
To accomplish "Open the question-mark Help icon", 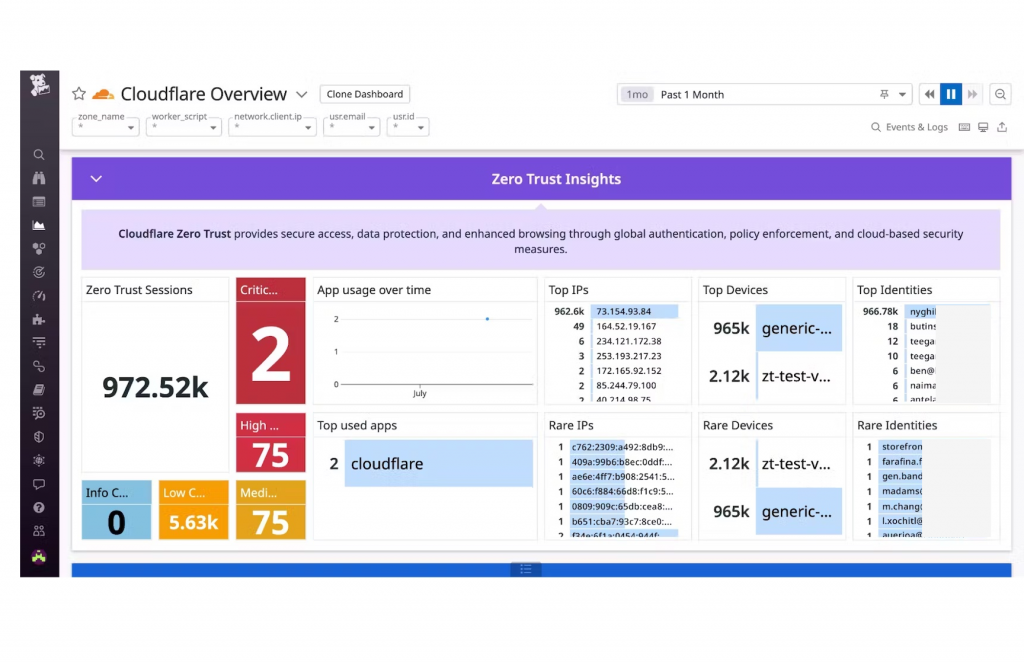I will coord(39,507).
